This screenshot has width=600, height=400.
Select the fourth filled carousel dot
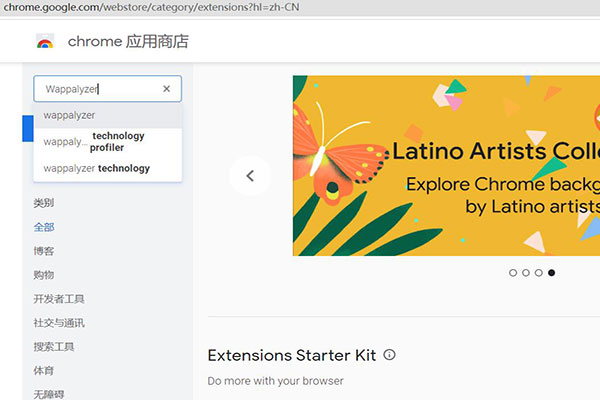(x=551, y=273)
